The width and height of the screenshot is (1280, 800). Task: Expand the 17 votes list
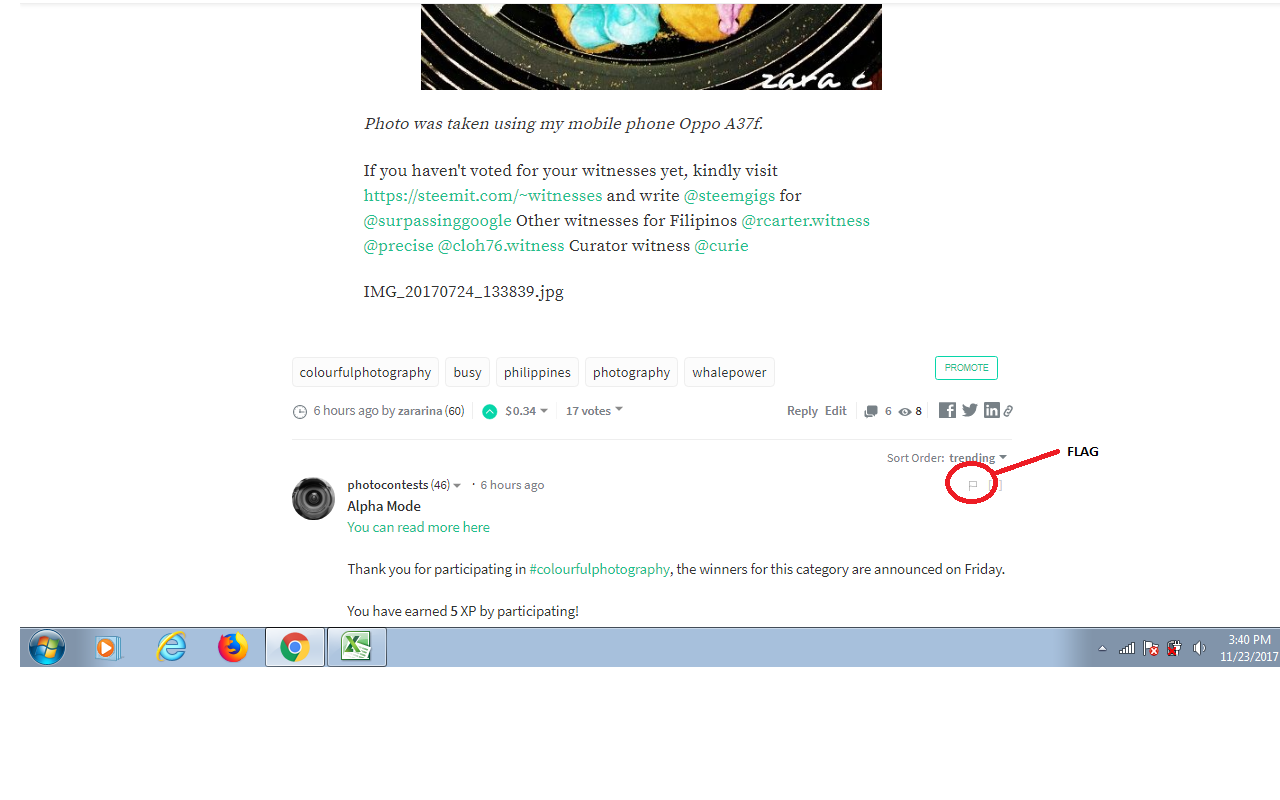pyautogui.click(x=594, y=411)
